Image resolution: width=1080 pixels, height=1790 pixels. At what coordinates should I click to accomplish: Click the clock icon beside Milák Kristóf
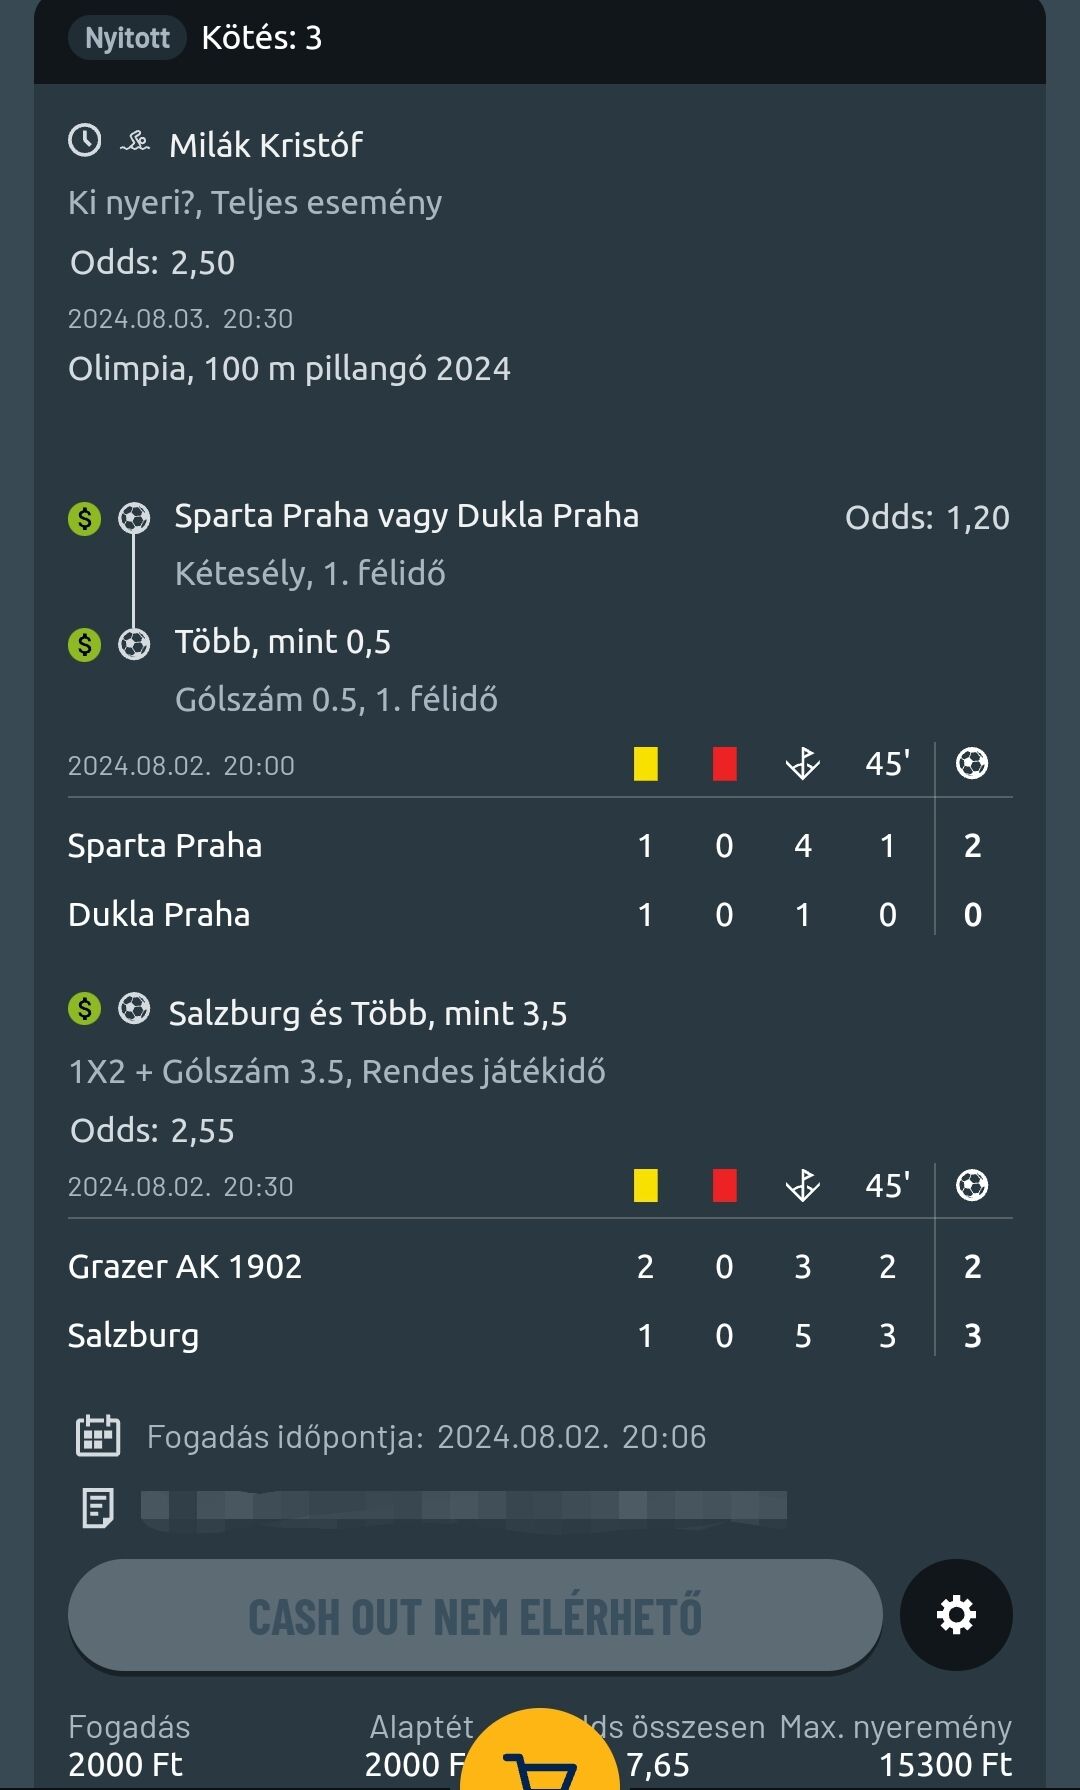[85, 141]
